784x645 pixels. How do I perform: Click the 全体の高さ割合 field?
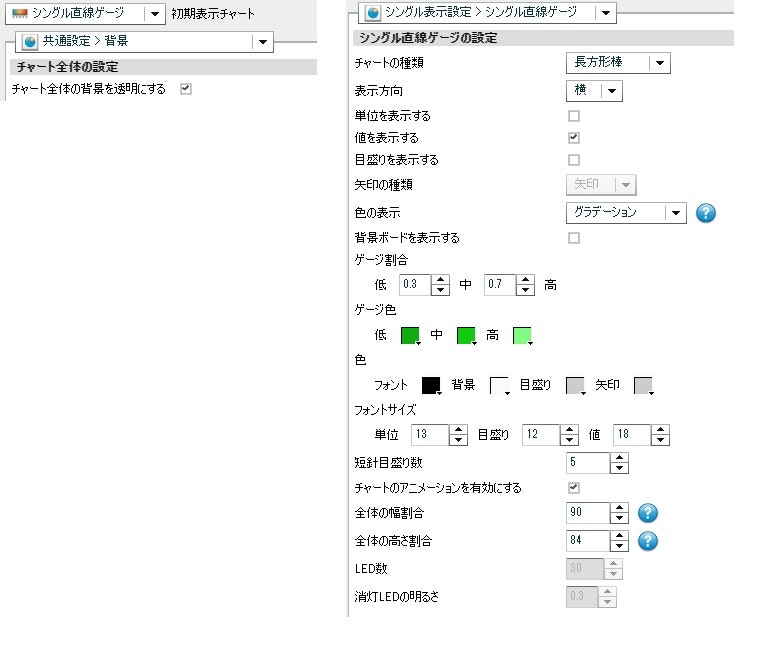(x=588, y=540)
